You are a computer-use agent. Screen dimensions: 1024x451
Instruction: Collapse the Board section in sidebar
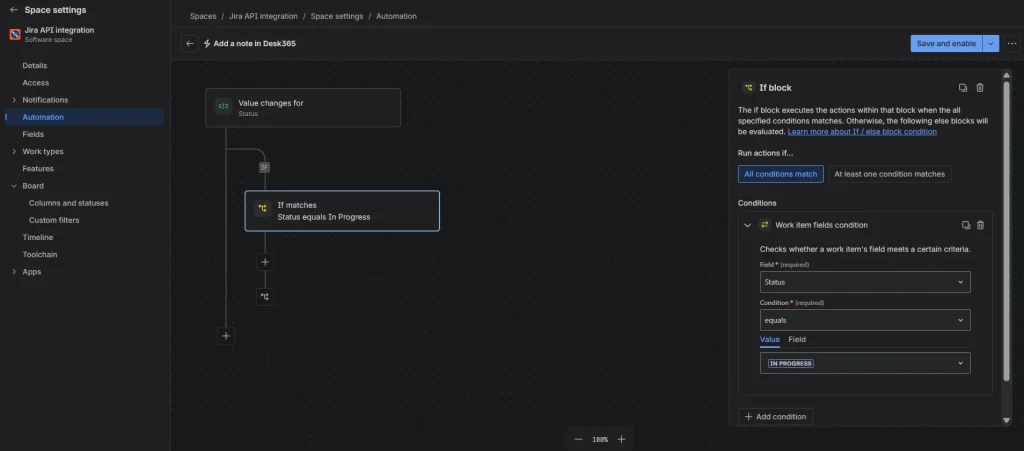14,186
